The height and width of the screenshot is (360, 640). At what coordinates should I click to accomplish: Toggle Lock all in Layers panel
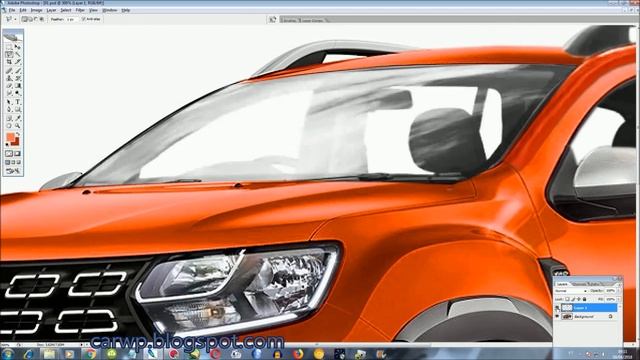584,299
